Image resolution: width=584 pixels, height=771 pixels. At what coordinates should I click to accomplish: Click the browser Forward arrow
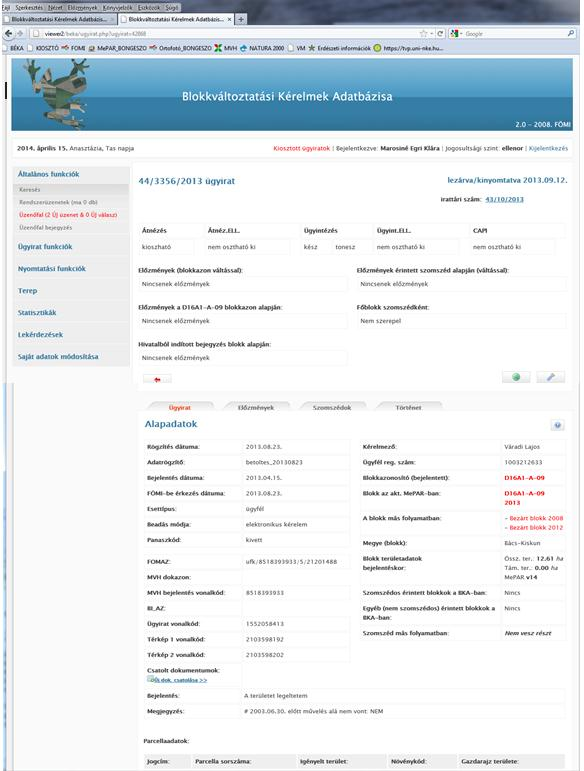(x=20, y=33)
